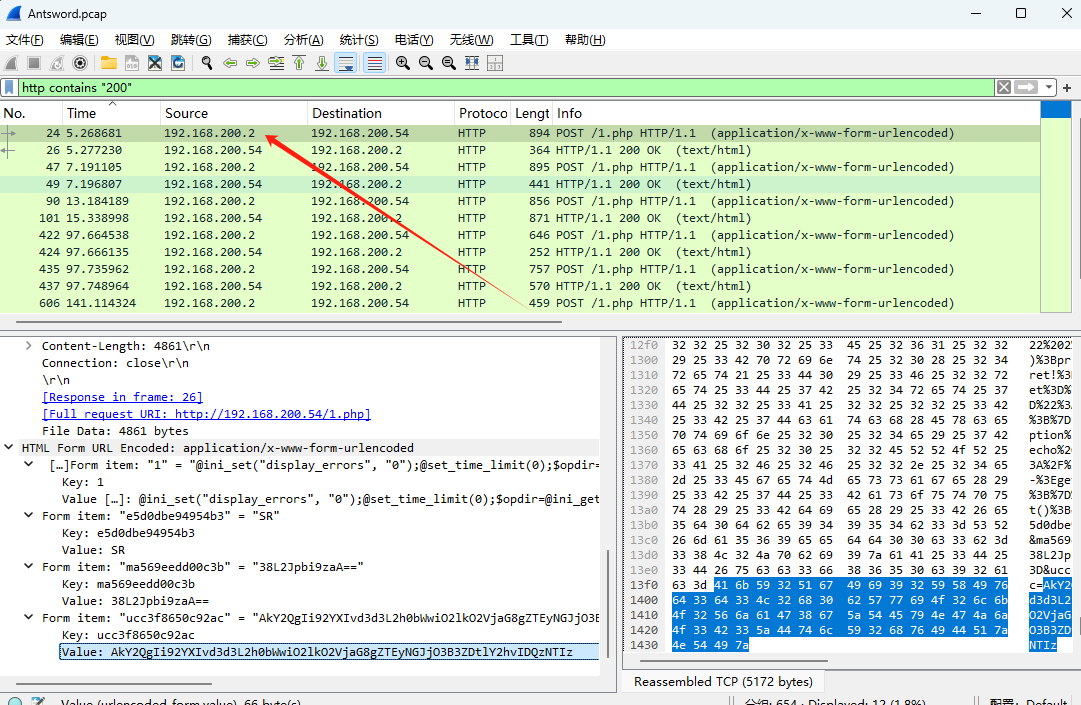Follow the Response in frame: 26 link

[x=123, y=397]
